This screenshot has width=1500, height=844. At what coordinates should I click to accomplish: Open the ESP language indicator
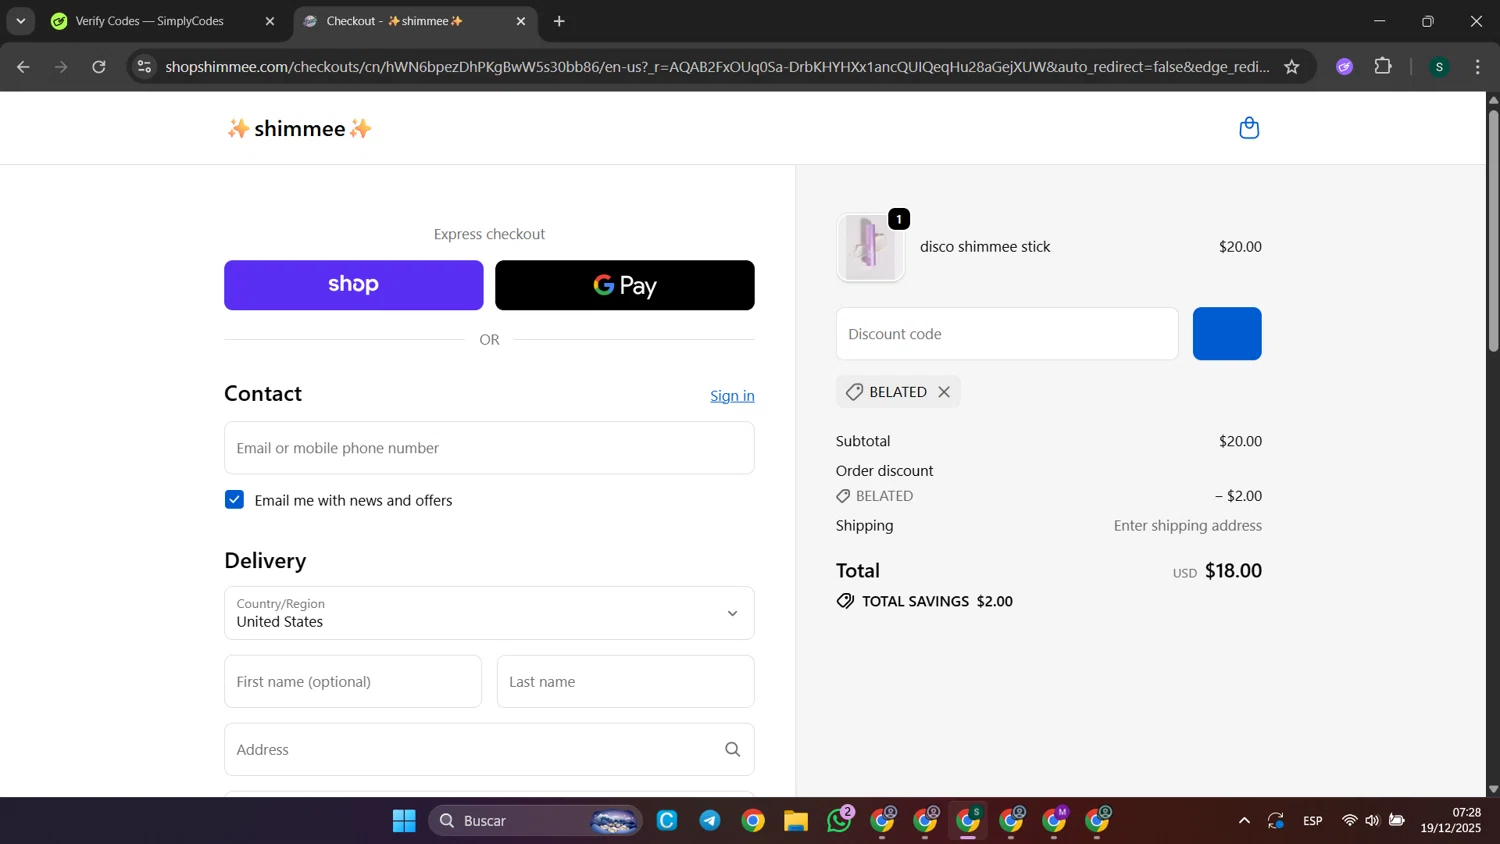[1313, 821]
